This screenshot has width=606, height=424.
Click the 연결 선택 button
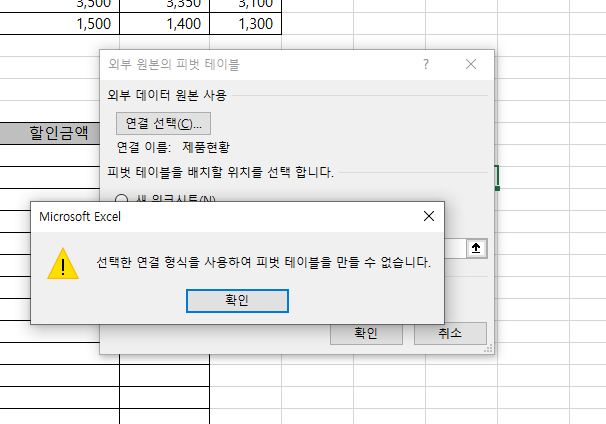(x=163, y=123)
